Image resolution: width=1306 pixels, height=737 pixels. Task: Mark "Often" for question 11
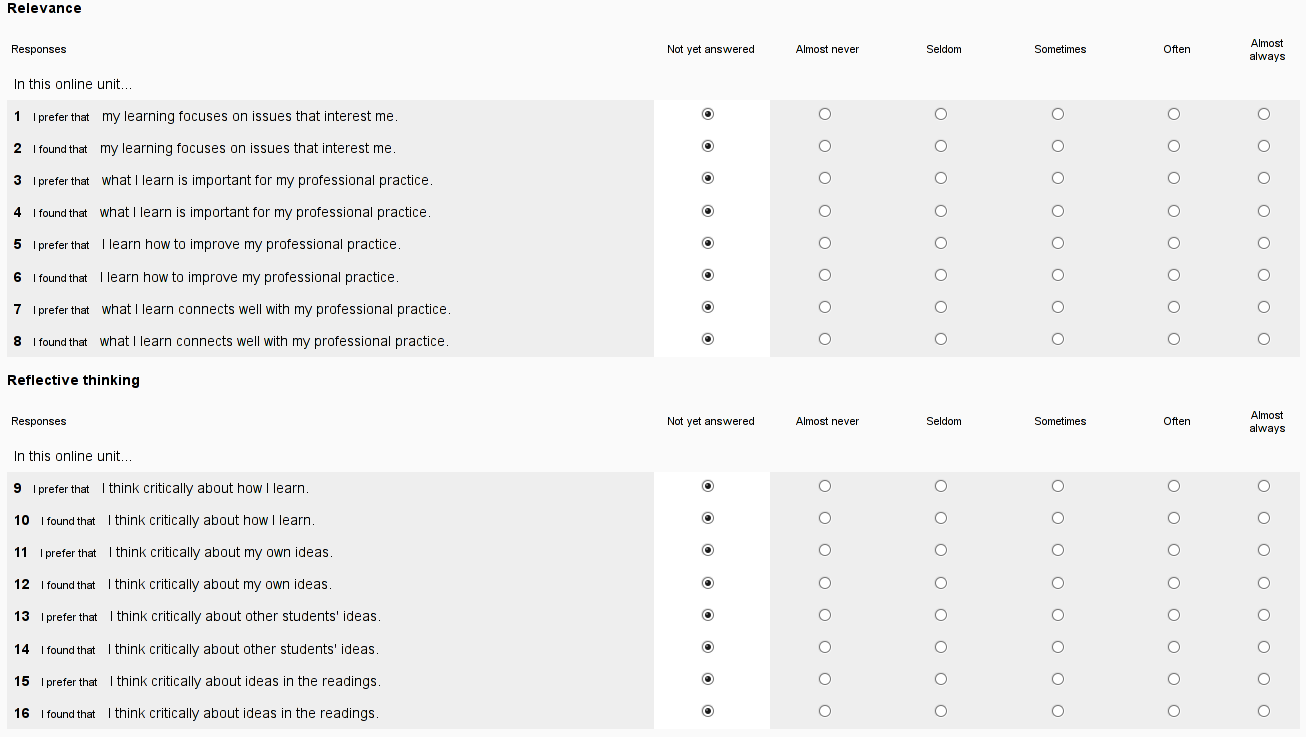pos(1174,550)
